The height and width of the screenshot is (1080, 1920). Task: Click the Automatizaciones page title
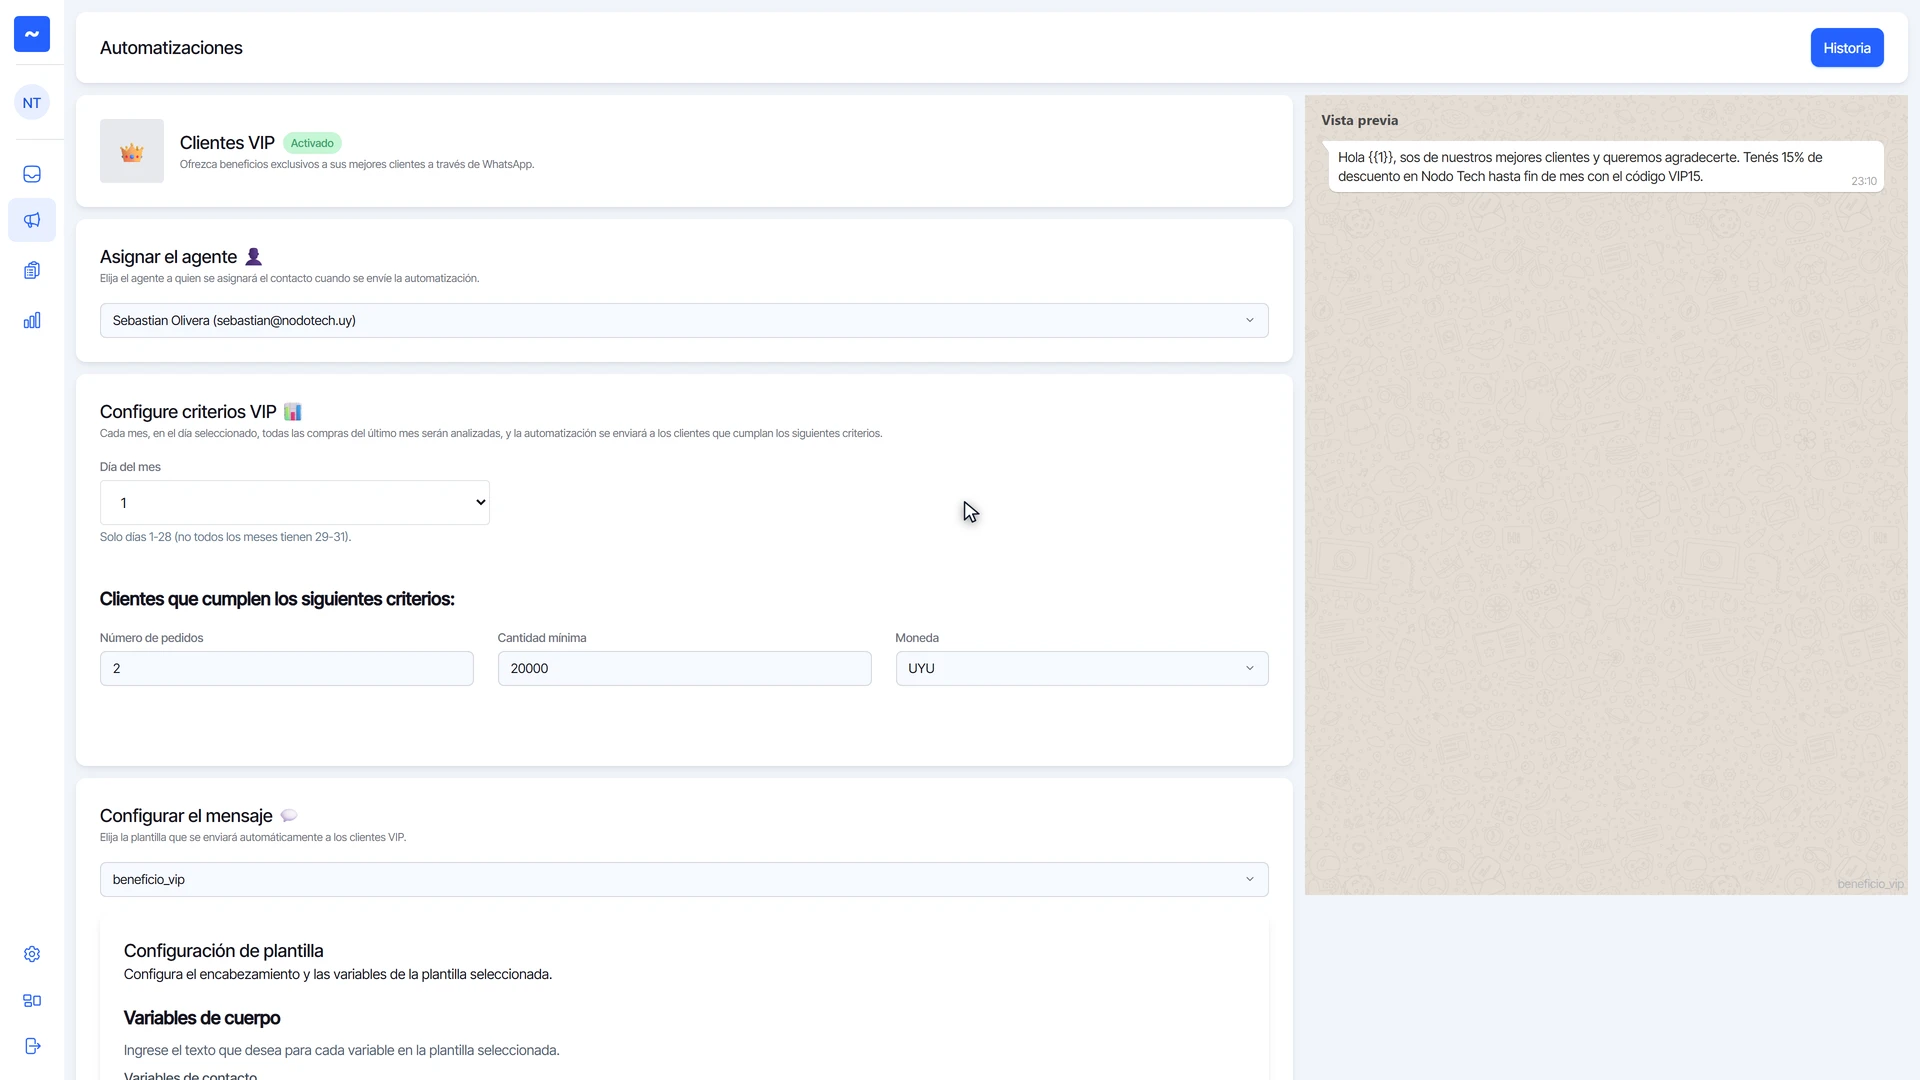171,48
